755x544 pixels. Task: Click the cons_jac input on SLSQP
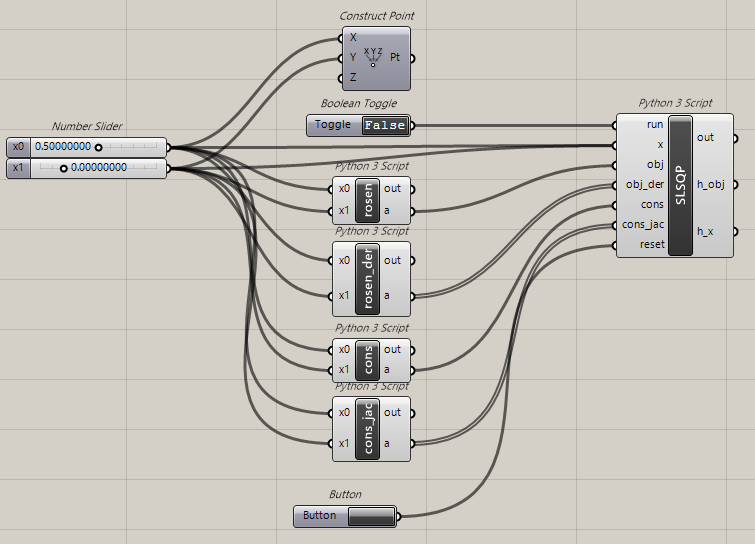pos(642,224)
